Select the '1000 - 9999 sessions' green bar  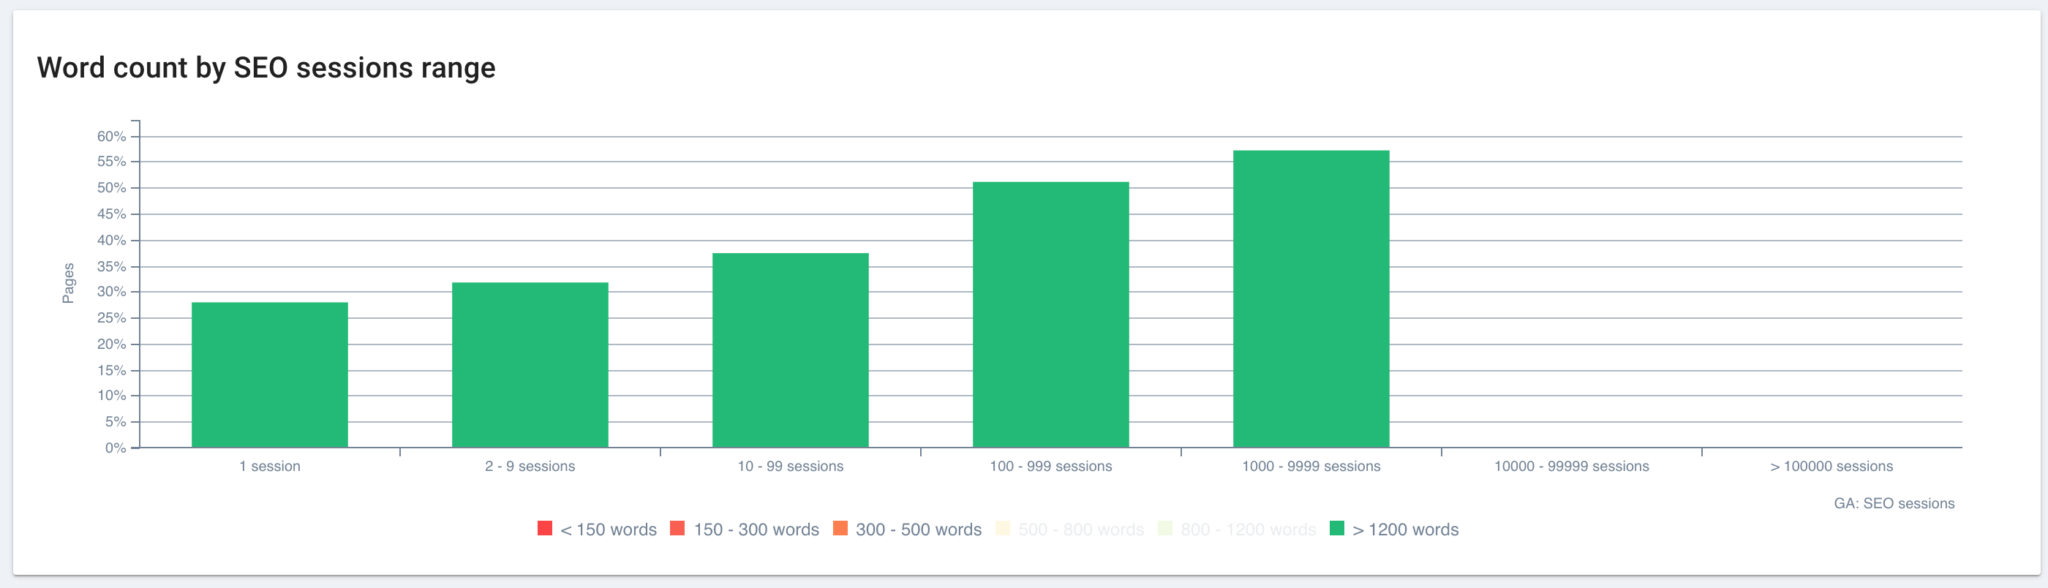[x=1311, y=299]
